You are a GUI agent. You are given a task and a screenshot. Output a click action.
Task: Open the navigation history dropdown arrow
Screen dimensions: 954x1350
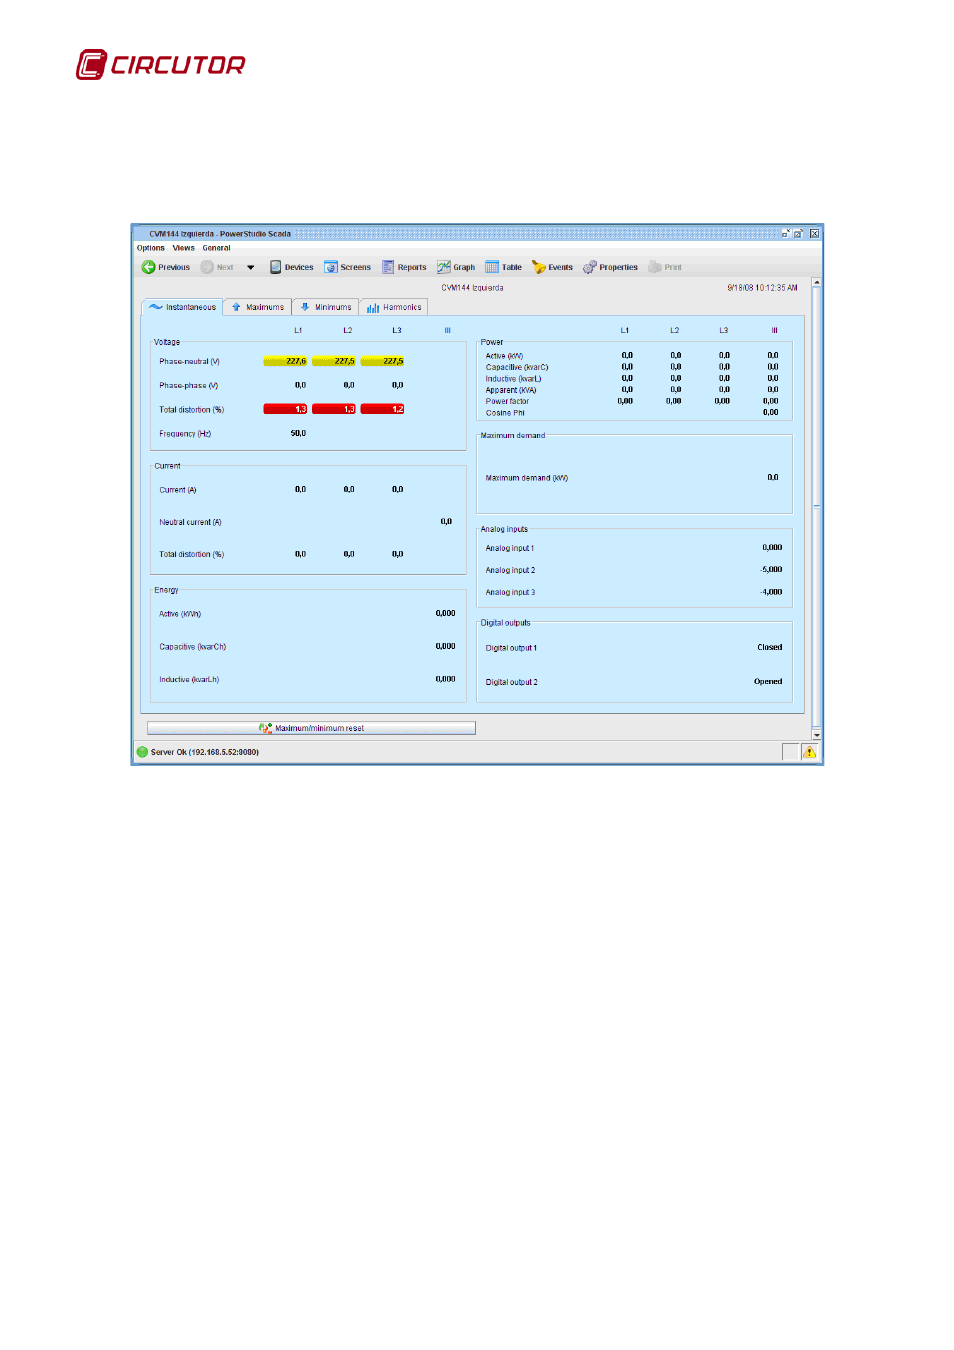[x=250, y=267]
